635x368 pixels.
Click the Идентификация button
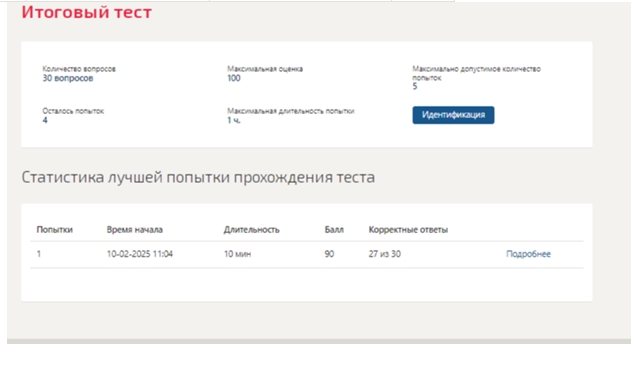point(453,115)
